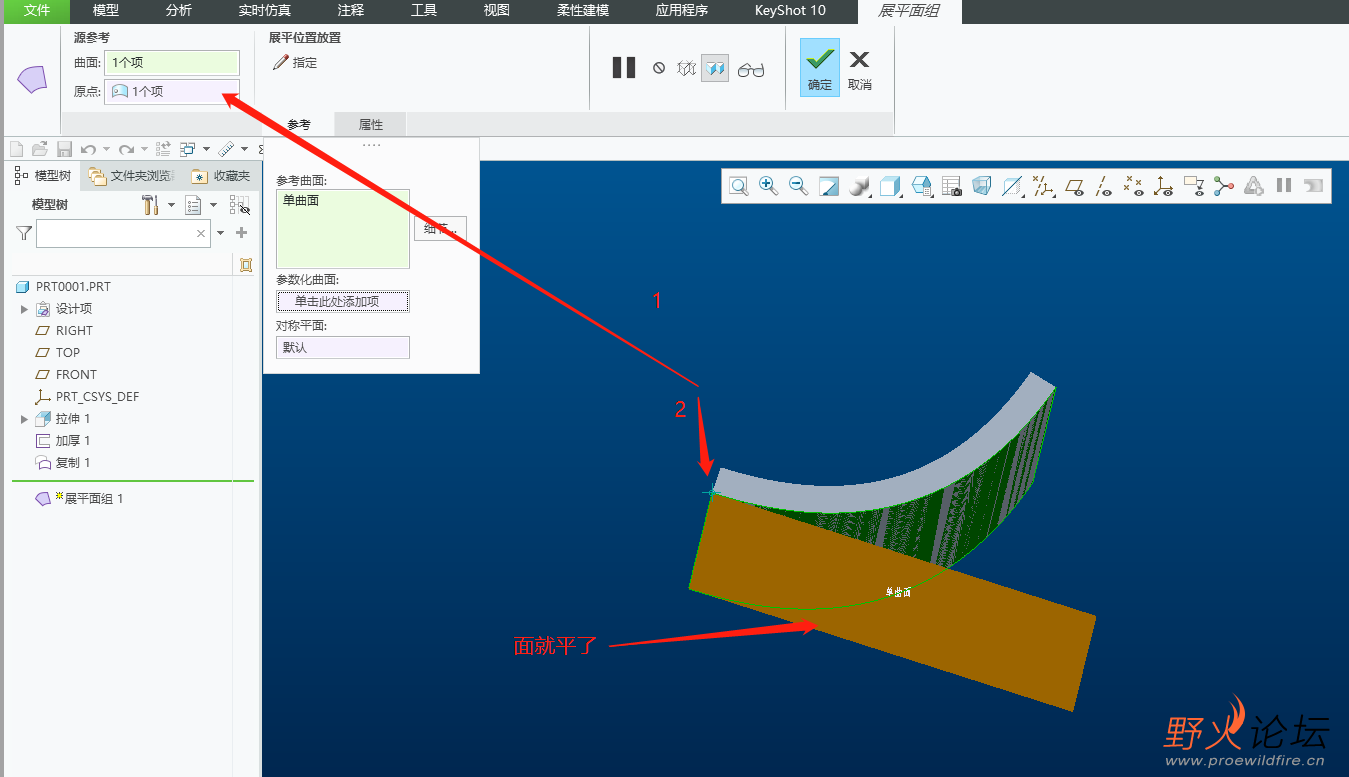Open the 柔性建模 ribbon tab
The image size is (1349, 777).
point(583,11)
